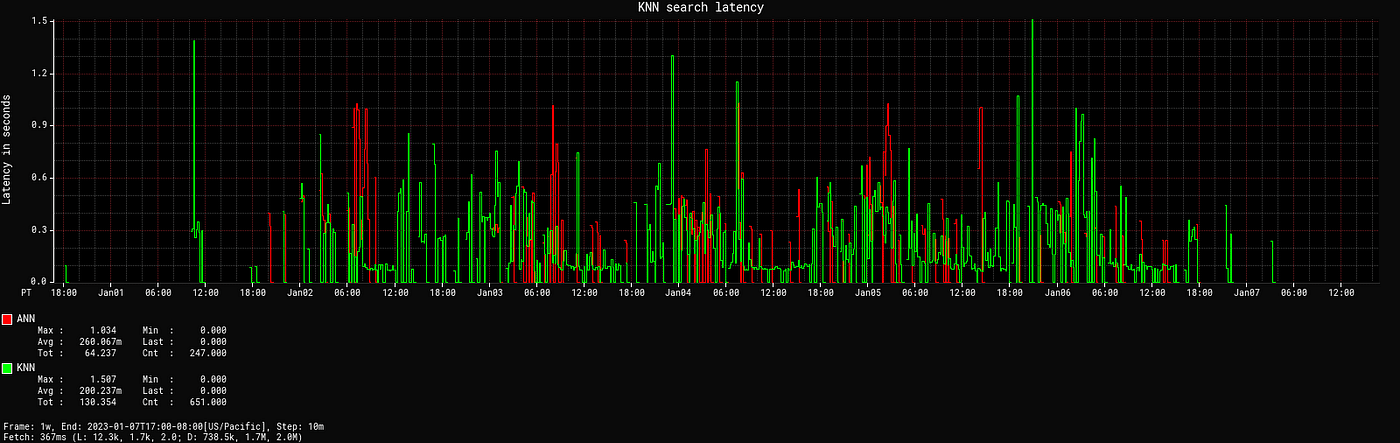Click the ANN Max value 1.034
Image resolution: width=1400 pixels, height=443 pixels.
click(x=103, y=330)
